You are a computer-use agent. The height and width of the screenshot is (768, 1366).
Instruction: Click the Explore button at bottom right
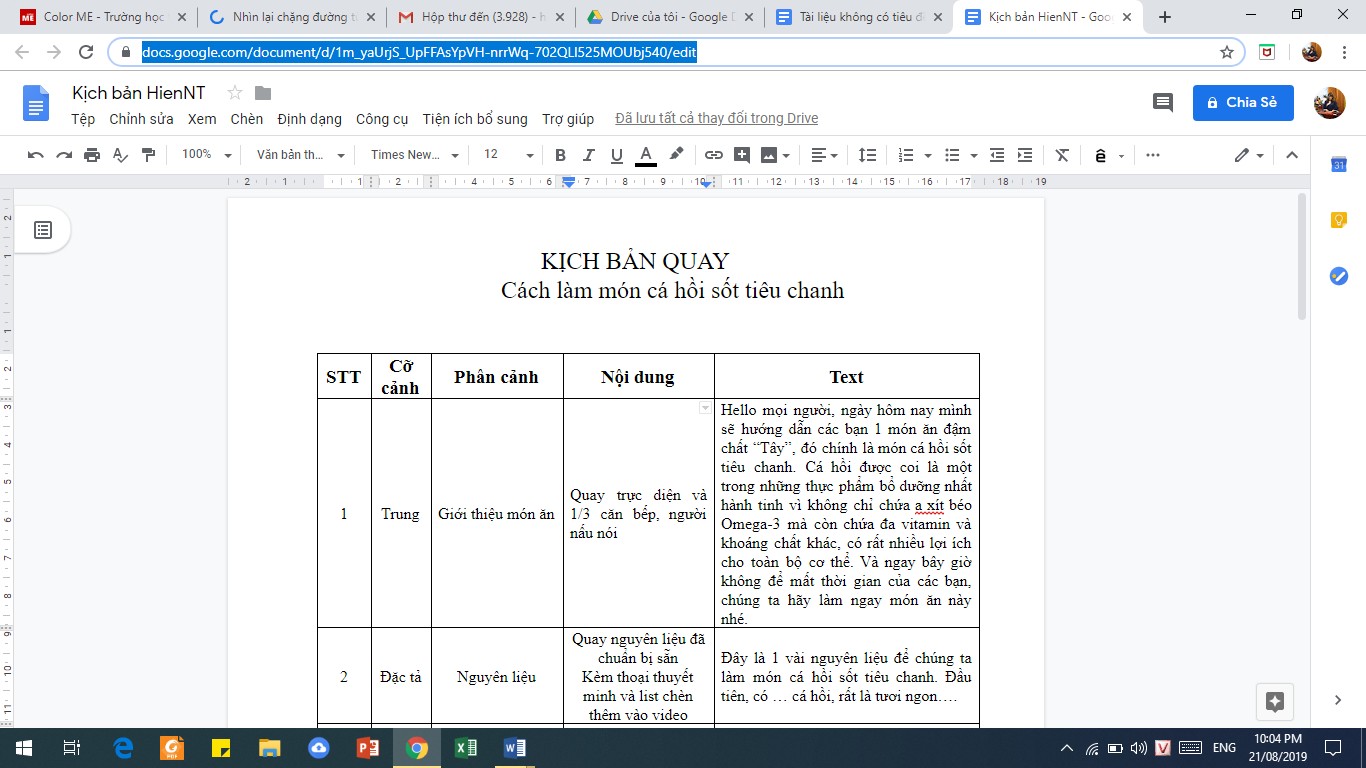coord(1275,701)
